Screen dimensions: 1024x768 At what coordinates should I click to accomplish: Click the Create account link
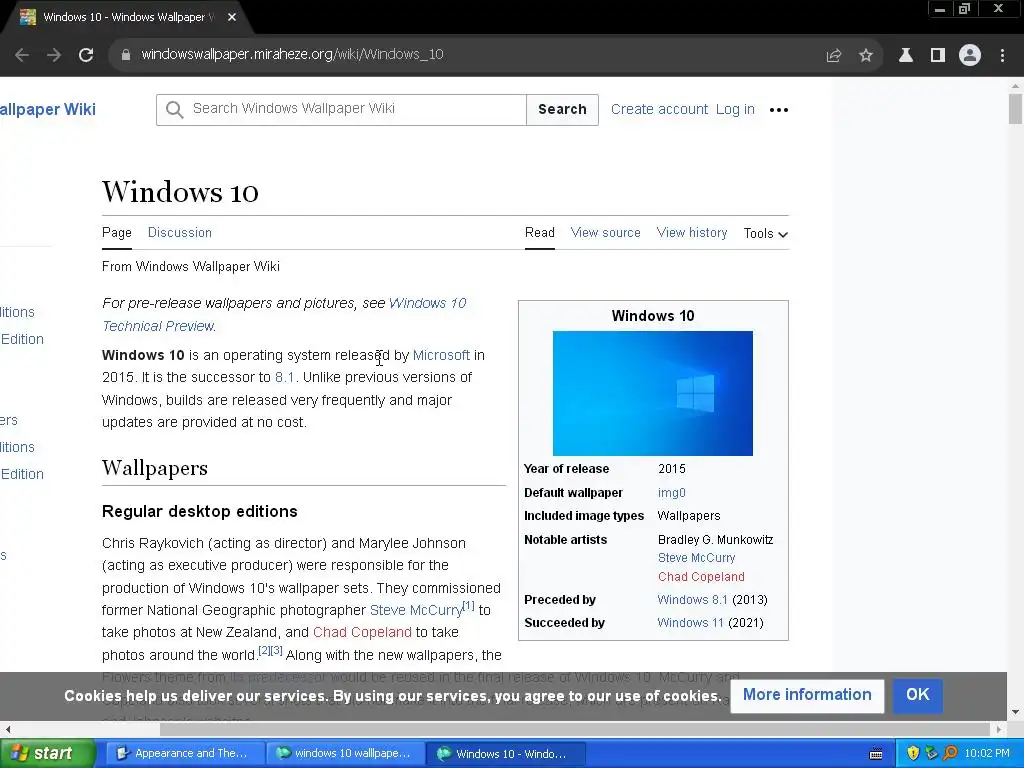(659, 109)
